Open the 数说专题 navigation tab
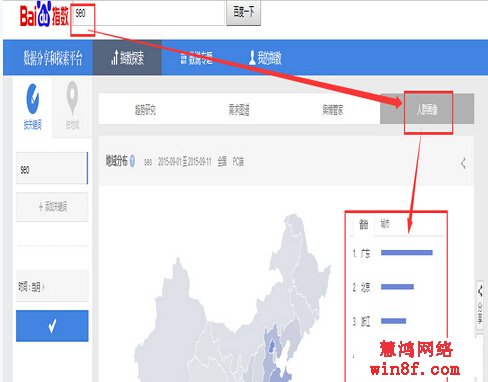This screenshot has width=488, height=382. coord(197,58)
